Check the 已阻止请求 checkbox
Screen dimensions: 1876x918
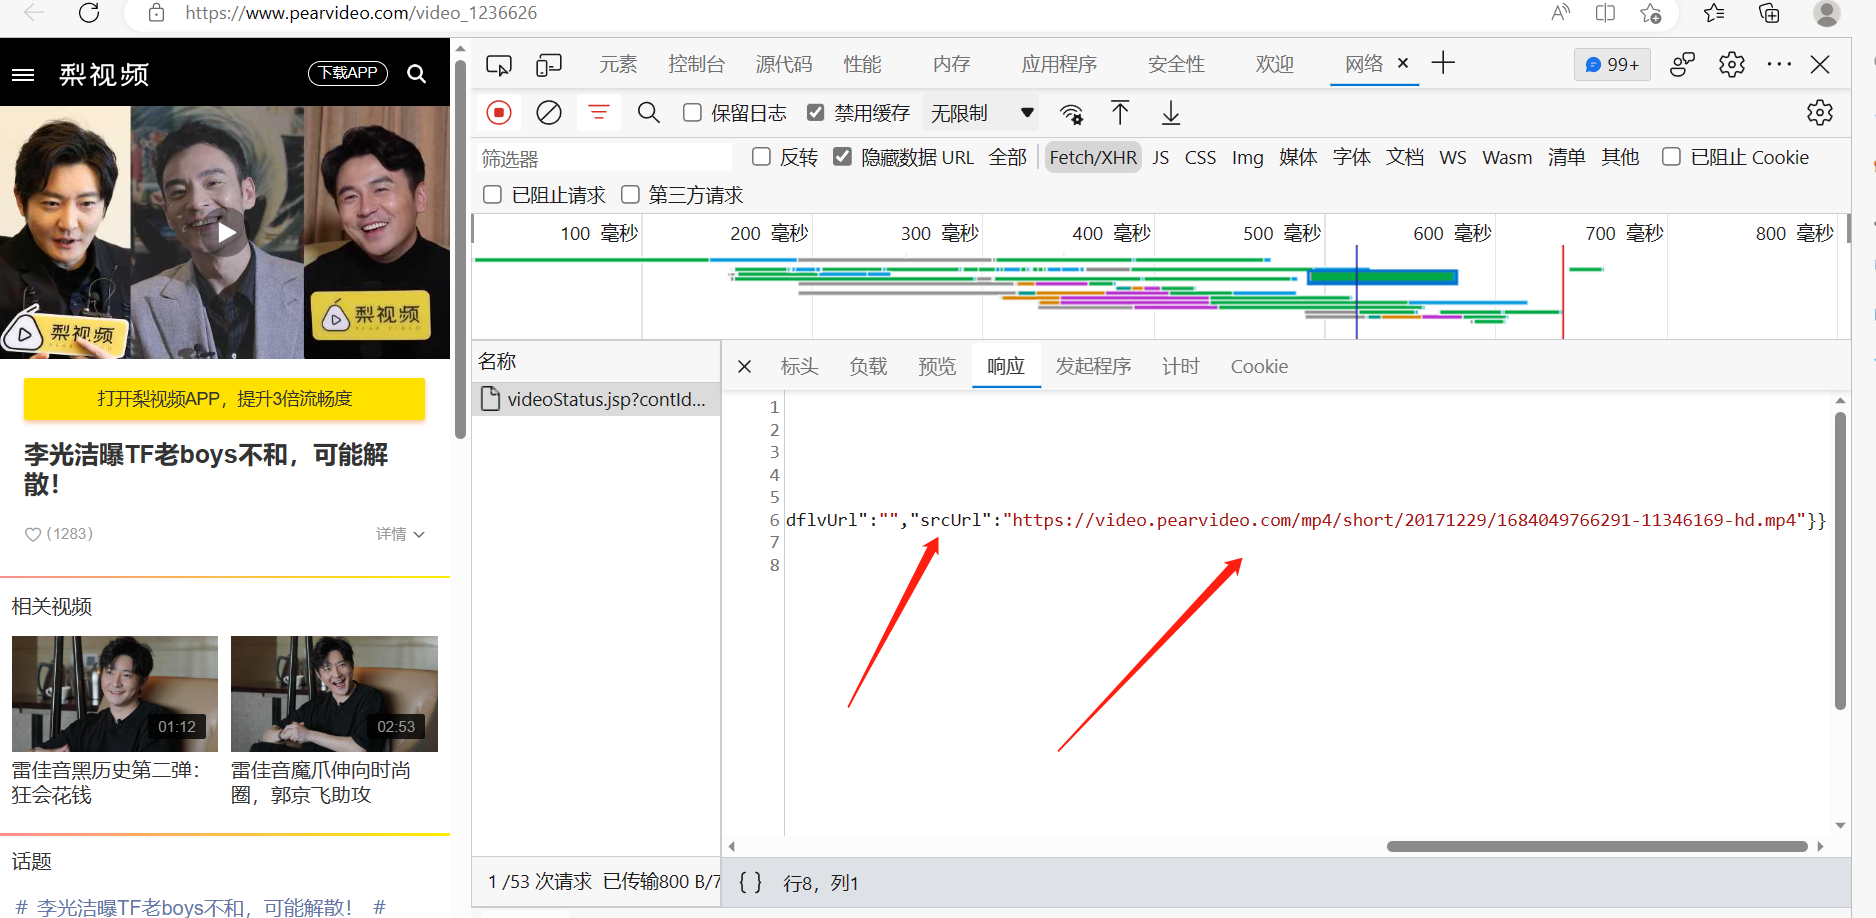coord(492,195)
